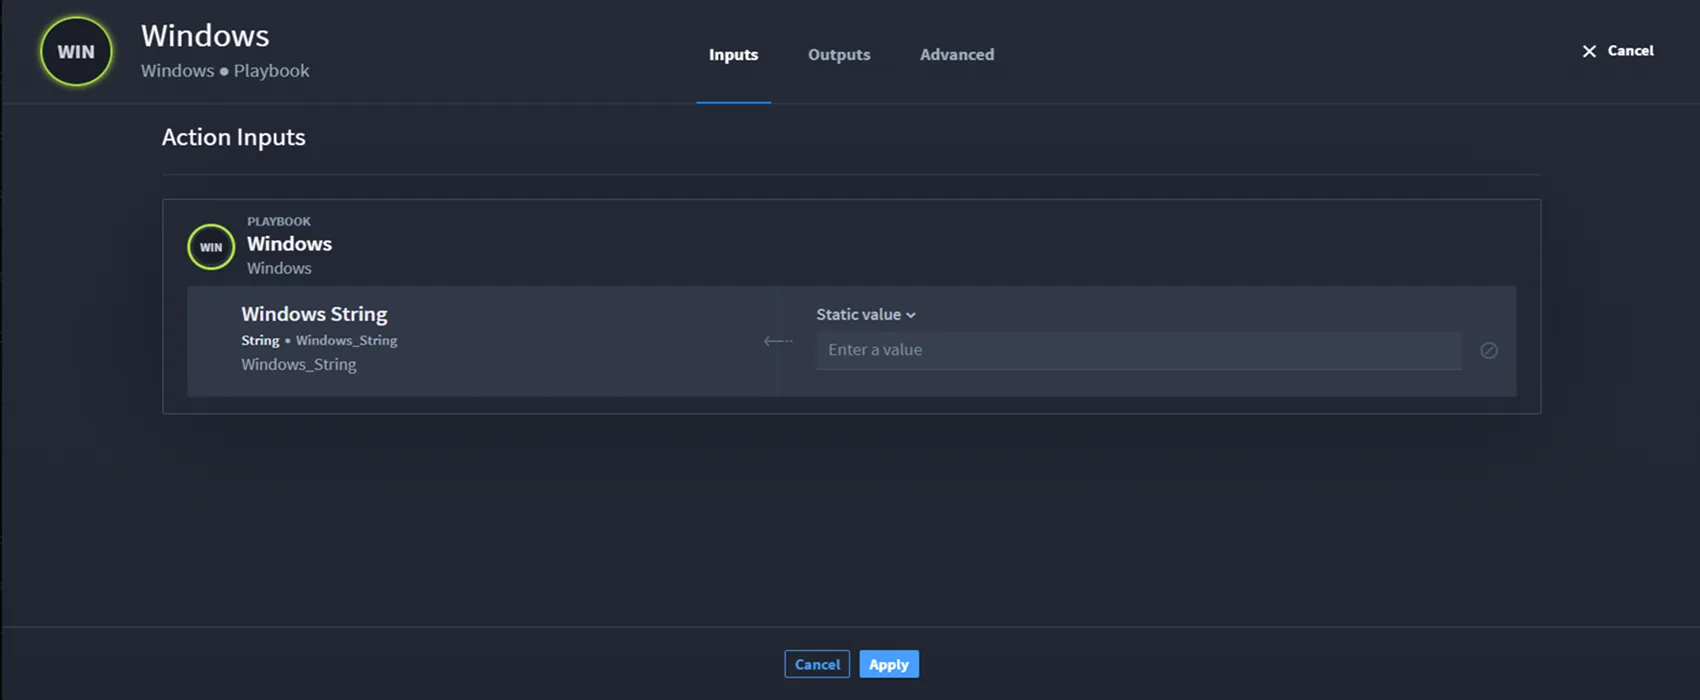Click the Action Inputs heading
Screen dimensions: 1700x700
point(234,137)
